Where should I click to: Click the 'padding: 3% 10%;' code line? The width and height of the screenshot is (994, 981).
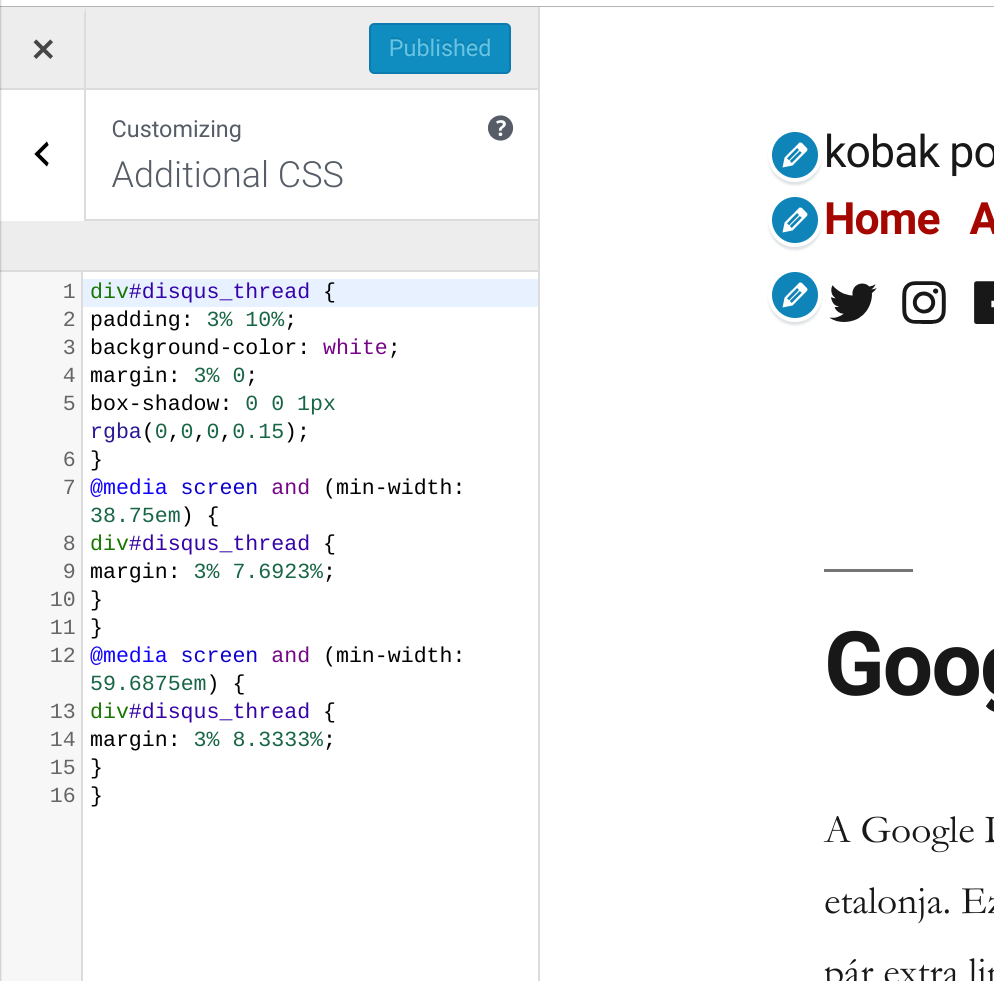point(193,320)
